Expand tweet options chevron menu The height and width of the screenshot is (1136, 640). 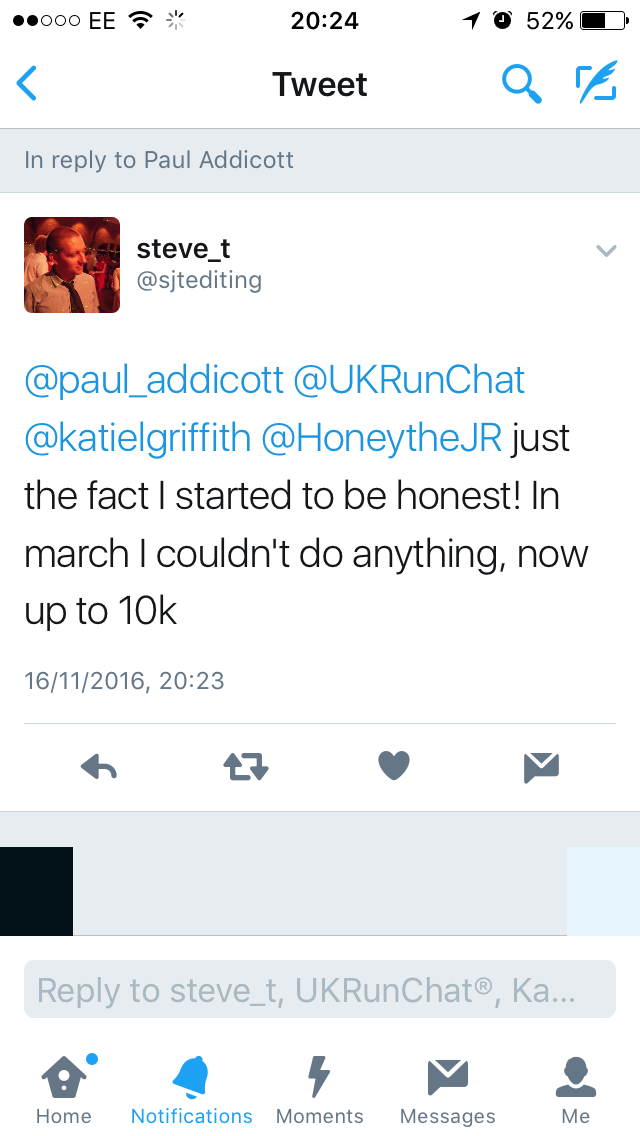[606, 251]
